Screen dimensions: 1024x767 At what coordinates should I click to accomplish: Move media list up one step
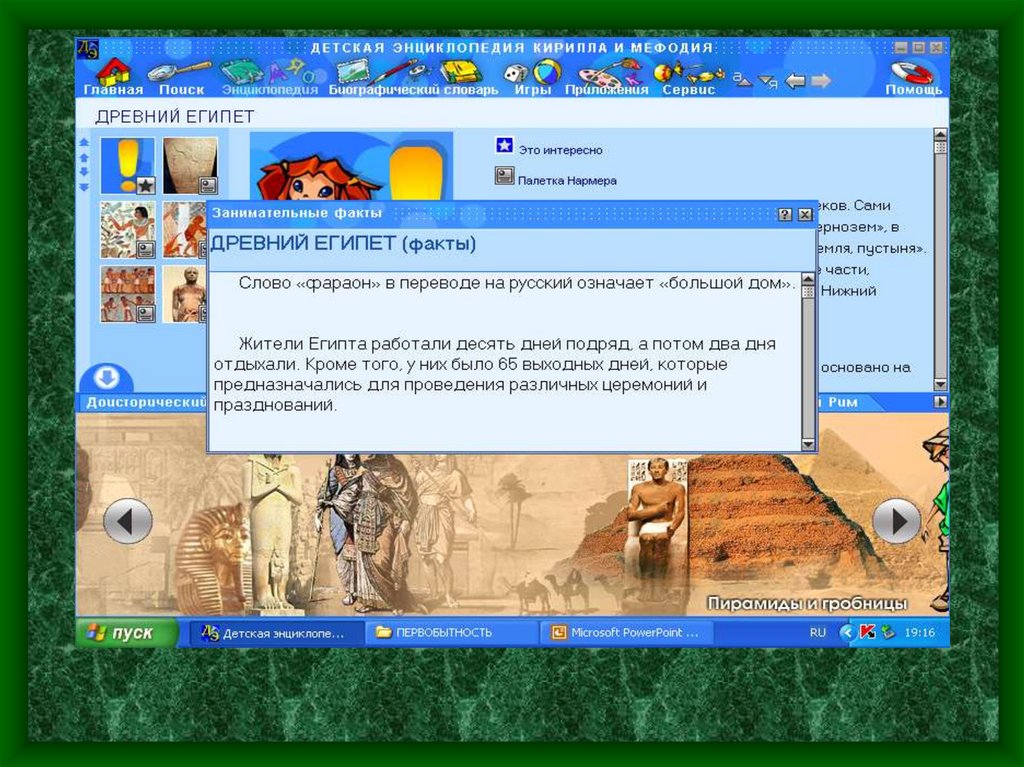84,157
